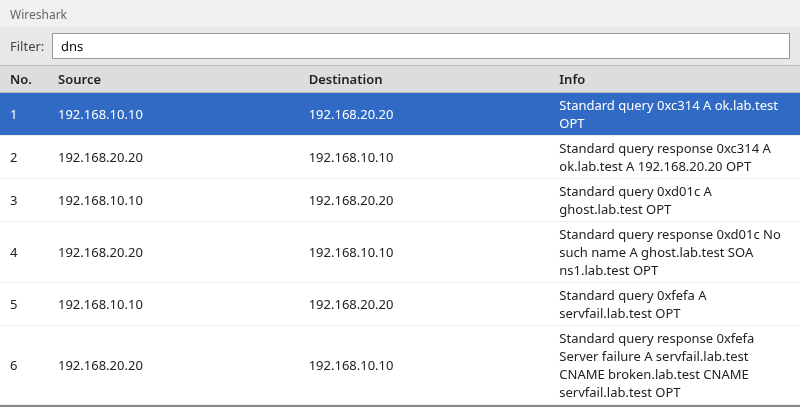The height and width of the screenshot is (407, 800).
Task: Select packet info 'Standard query 0xfefa A servfail.lab.test'
Action: click(633, 304)
